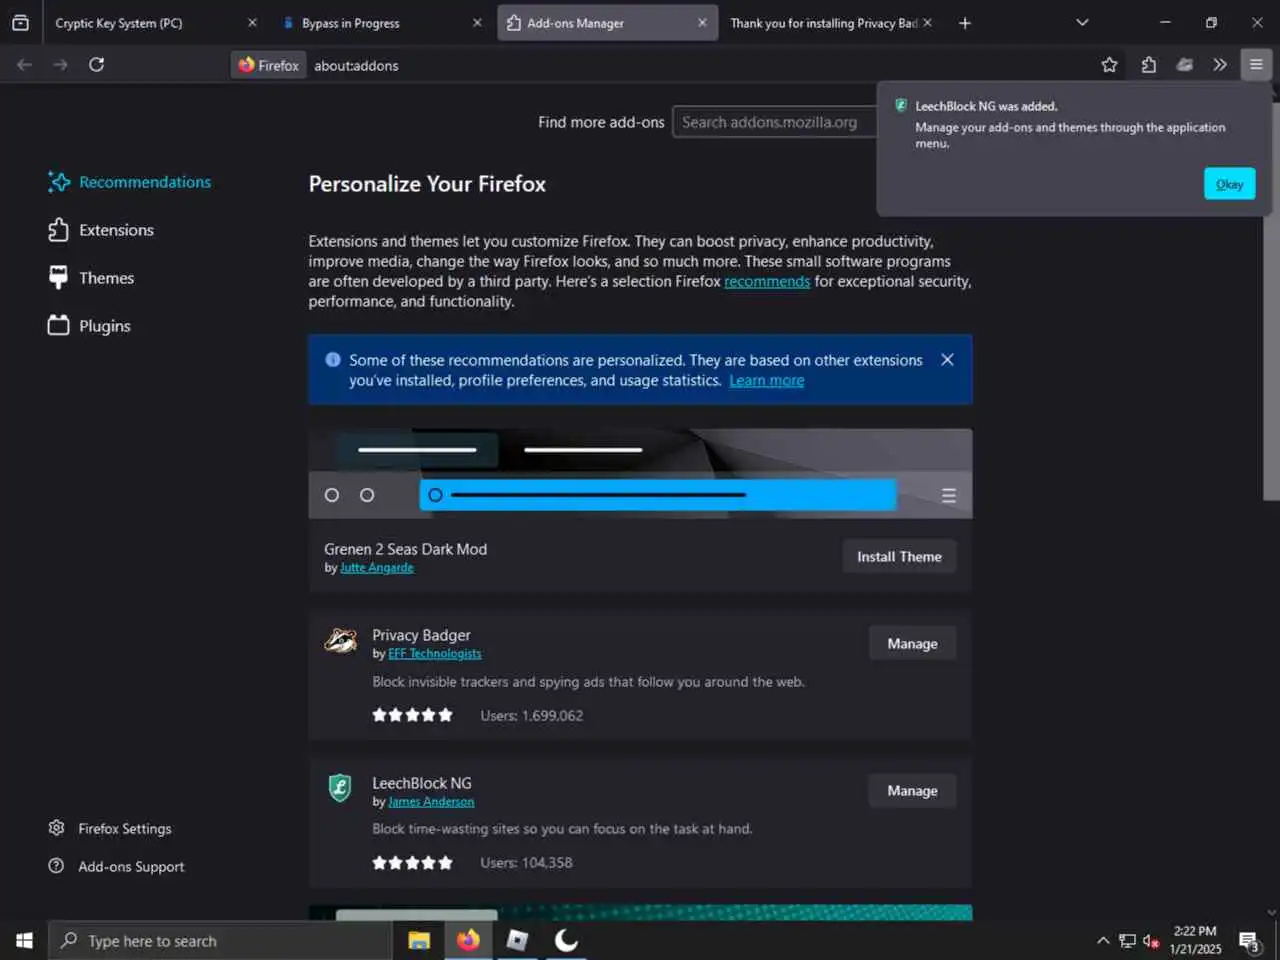Click the Privacy Badger badger icon
Image resolution: width=1280 pixels, height=960 pixels.
341,641
